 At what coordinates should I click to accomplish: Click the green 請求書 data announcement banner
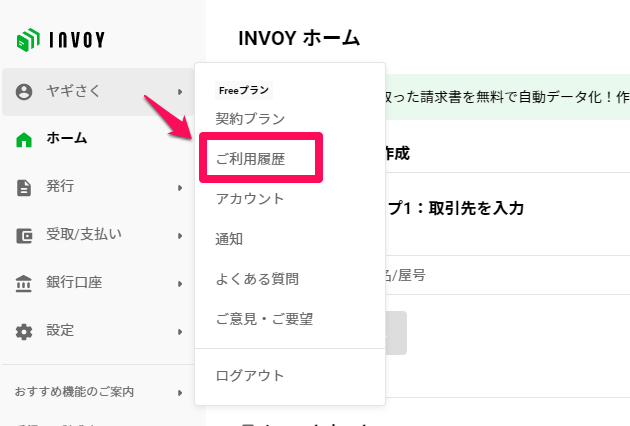pos(508,97)
